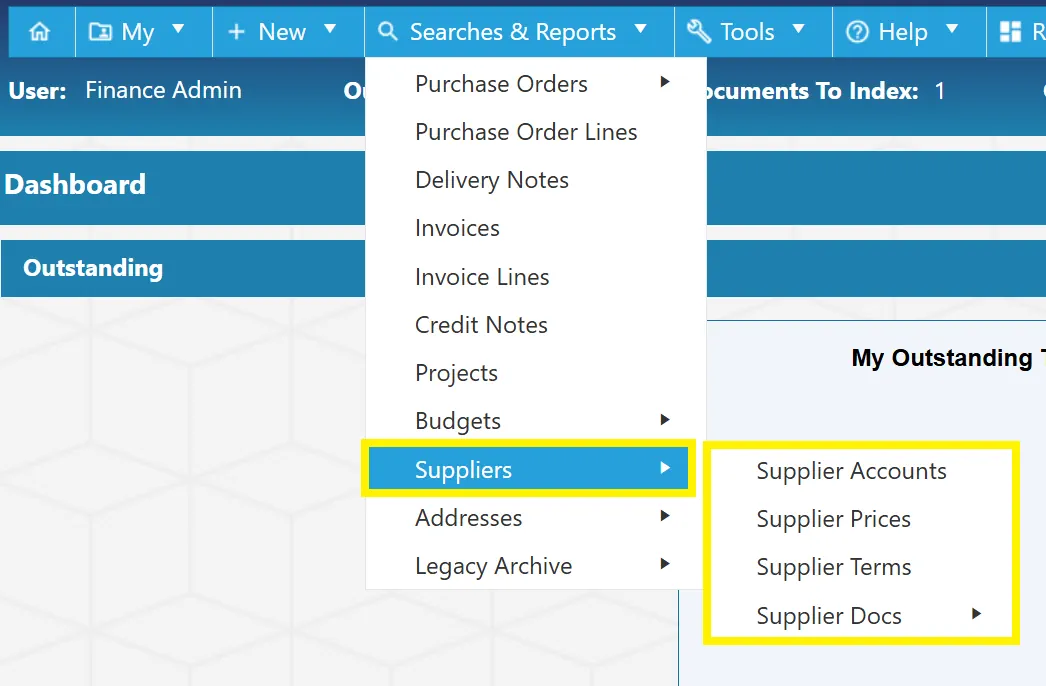Viewport: 1046px width, 686px height.
Task: Click the Dashboard heading
Action: pos(75,185)
